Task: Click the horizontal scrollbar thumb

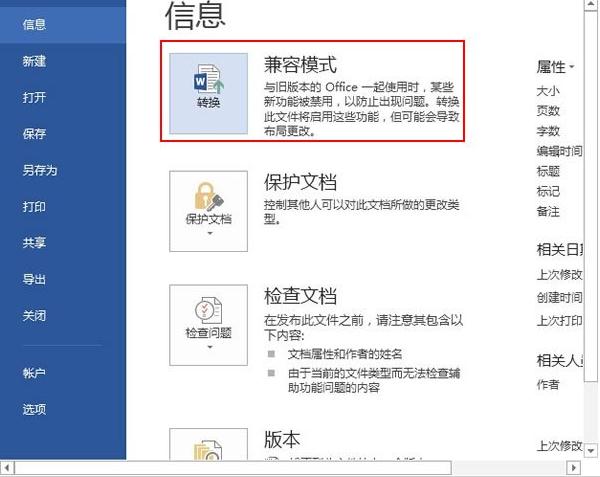Action: [x=233, y=467]
